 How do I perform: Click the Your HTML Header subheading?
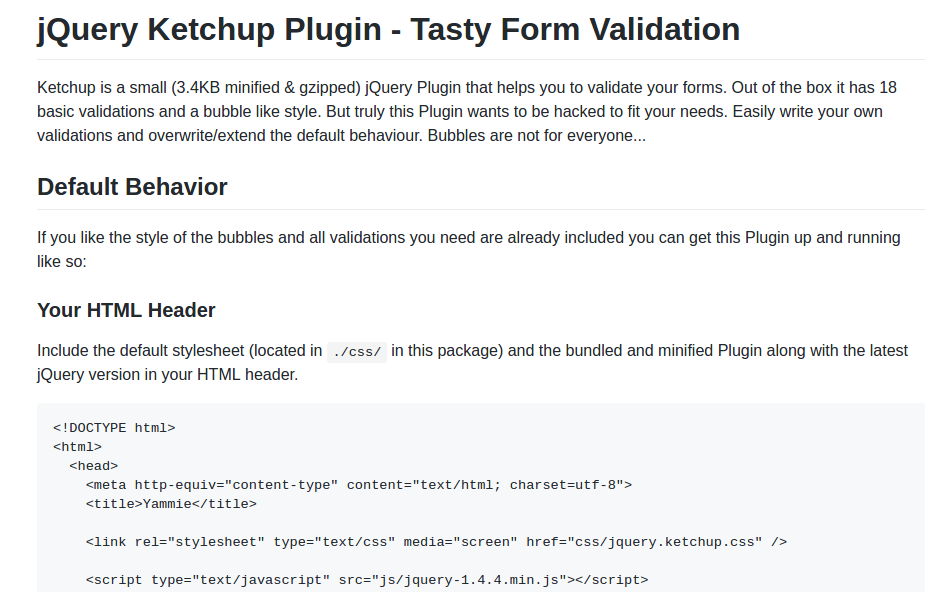coord(126,310)
